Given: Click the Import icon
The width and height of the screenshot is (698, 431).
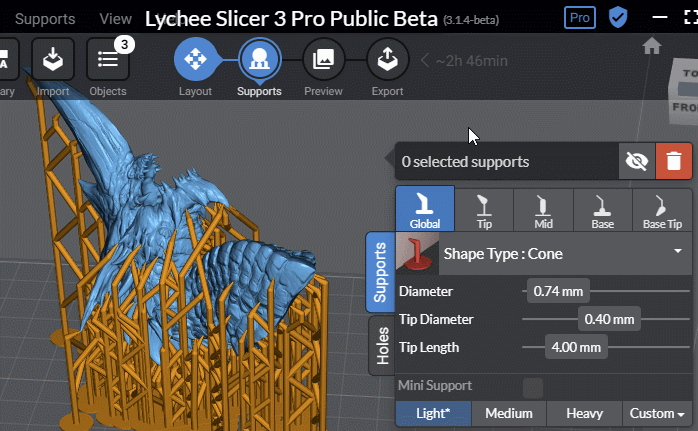Looking at the screenshot, I should pyautogui.click(x=53, y=60).
